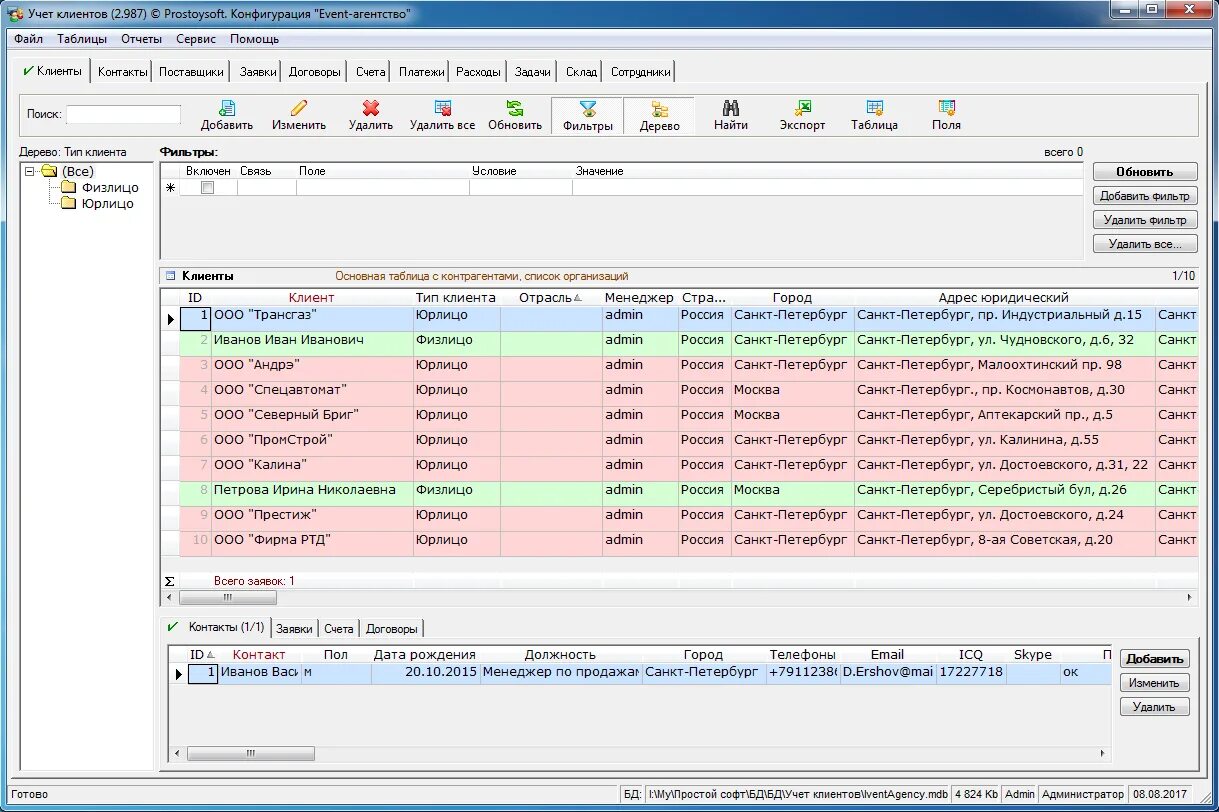Viewport: 1219px width, 812px height.
Task: Click the Удалить все toolbar icon
Action: click(x=443, y=108)
